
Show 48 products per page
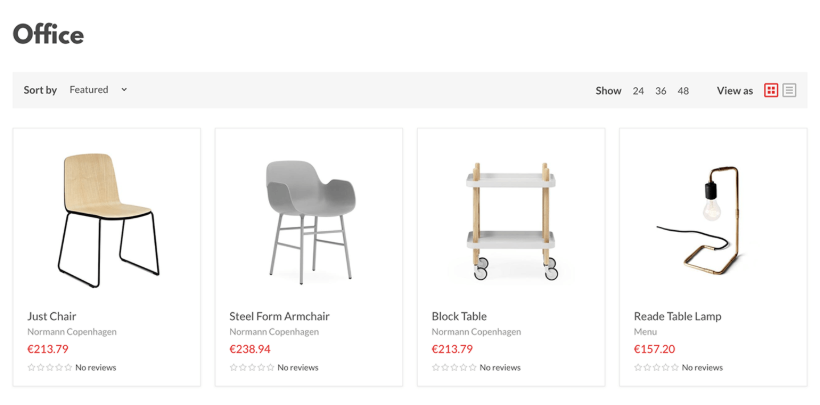(683, 91)
